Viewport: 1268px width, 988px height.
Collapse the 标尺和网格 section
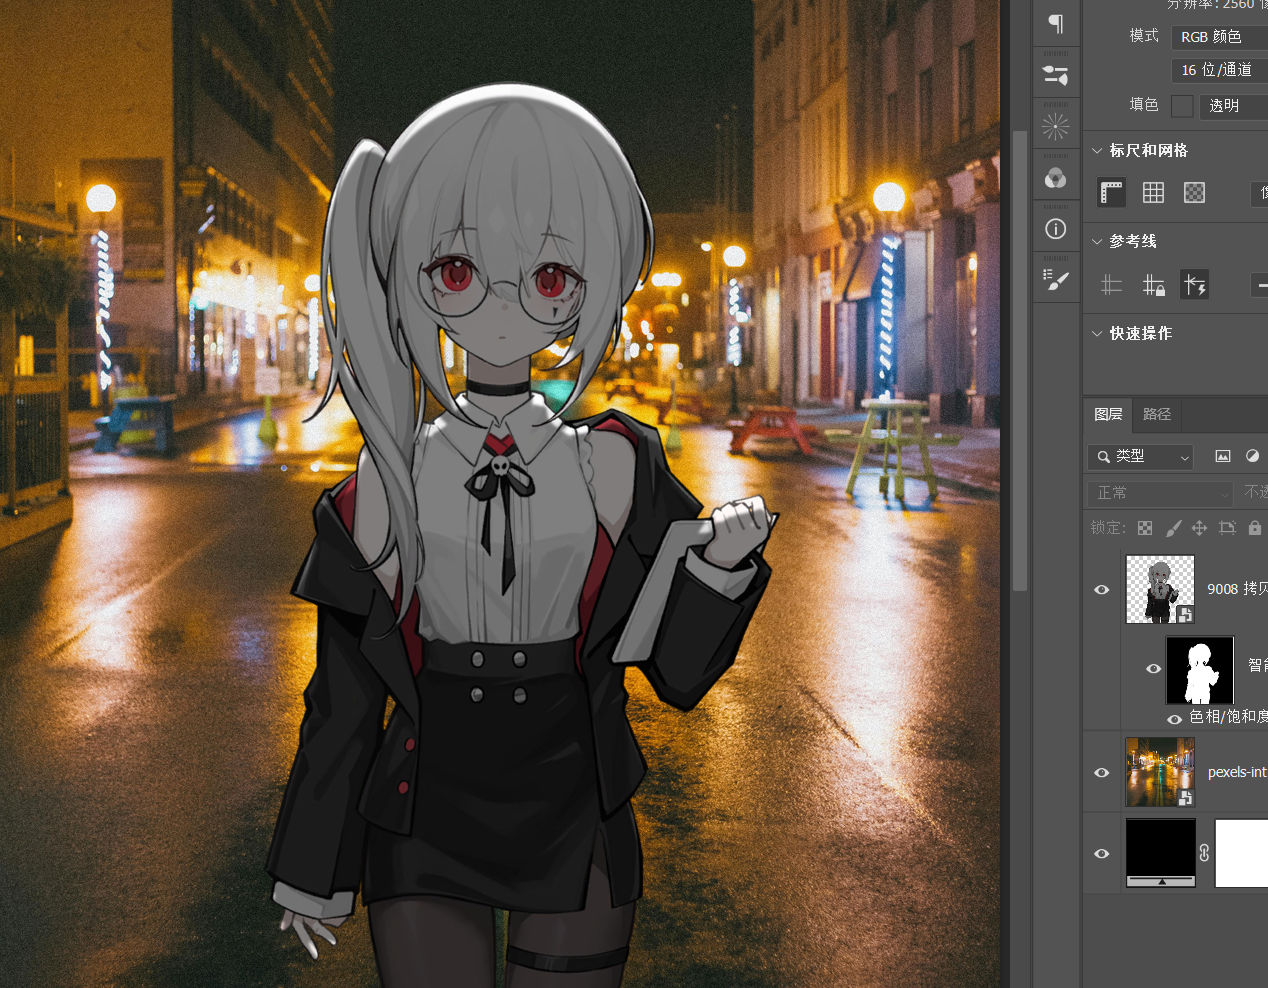click(1097, 150)
